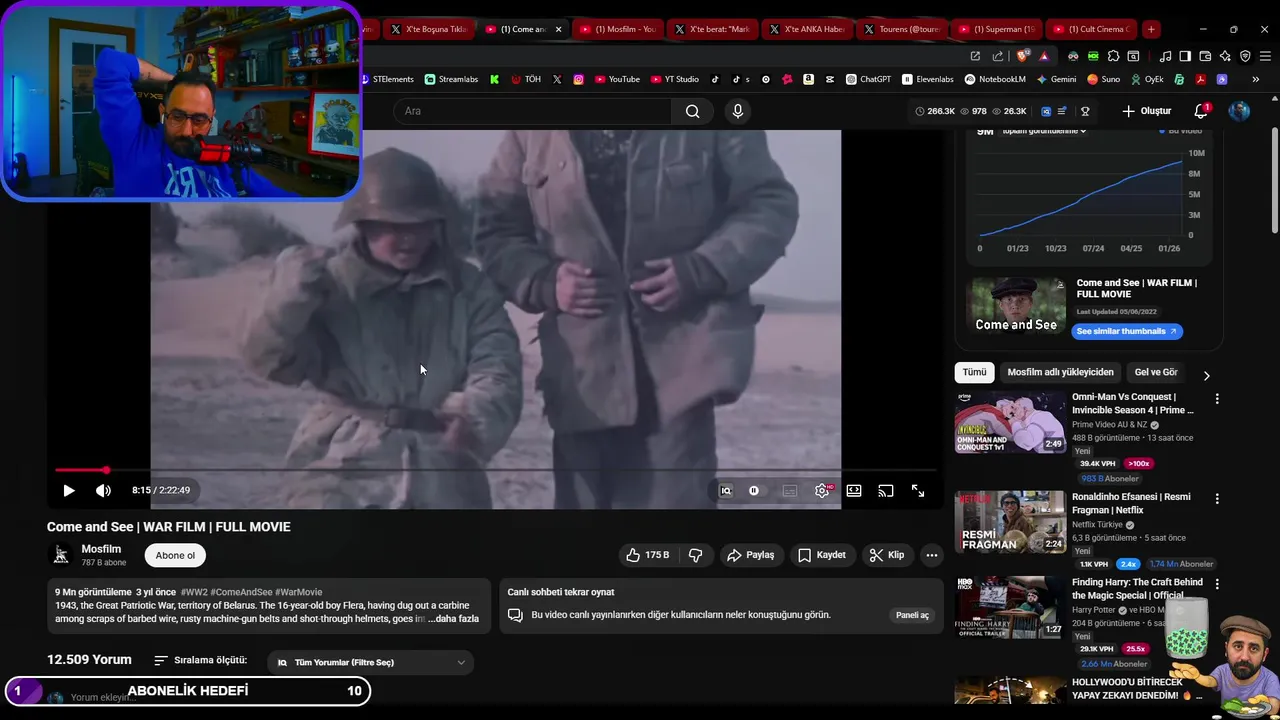This screenshot has width=1280, height=720.
Task: Subscribe to Mosfilm with Abone ol
Action: pyautogui.click(x=175, y=555)
